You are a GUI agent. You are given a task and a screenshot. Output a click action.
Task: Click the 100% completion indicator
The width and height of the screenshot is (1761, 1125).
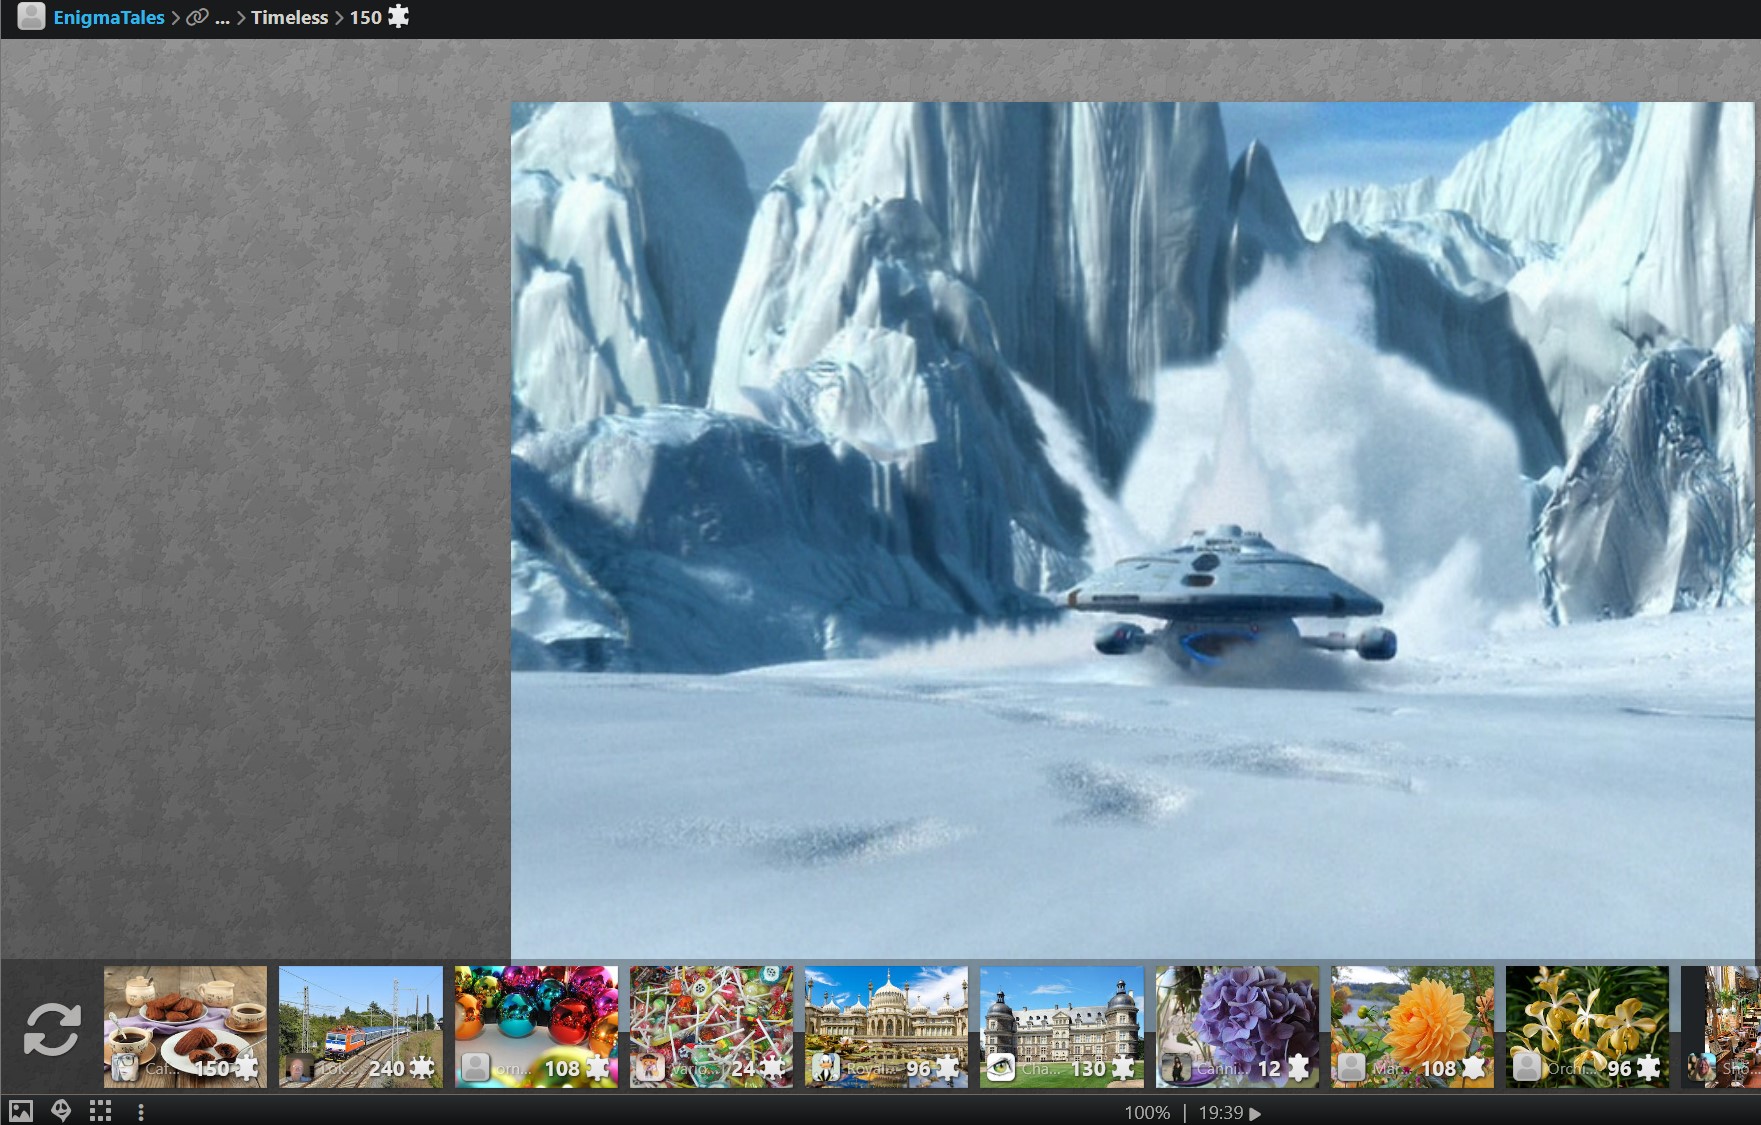coord(1147,1112)
